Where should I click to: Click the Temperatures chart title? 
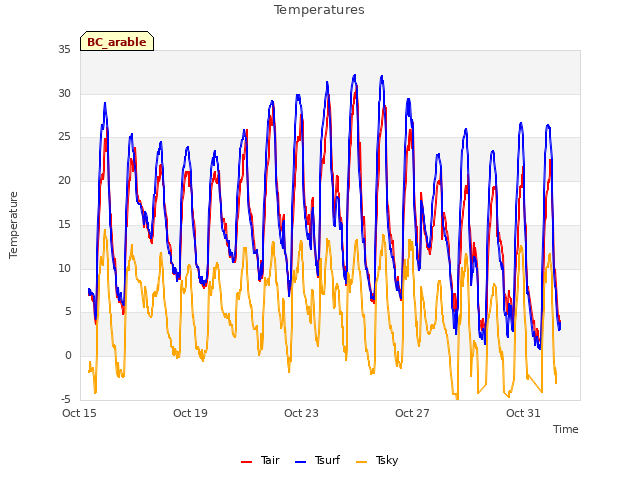[x=319, y=10]
